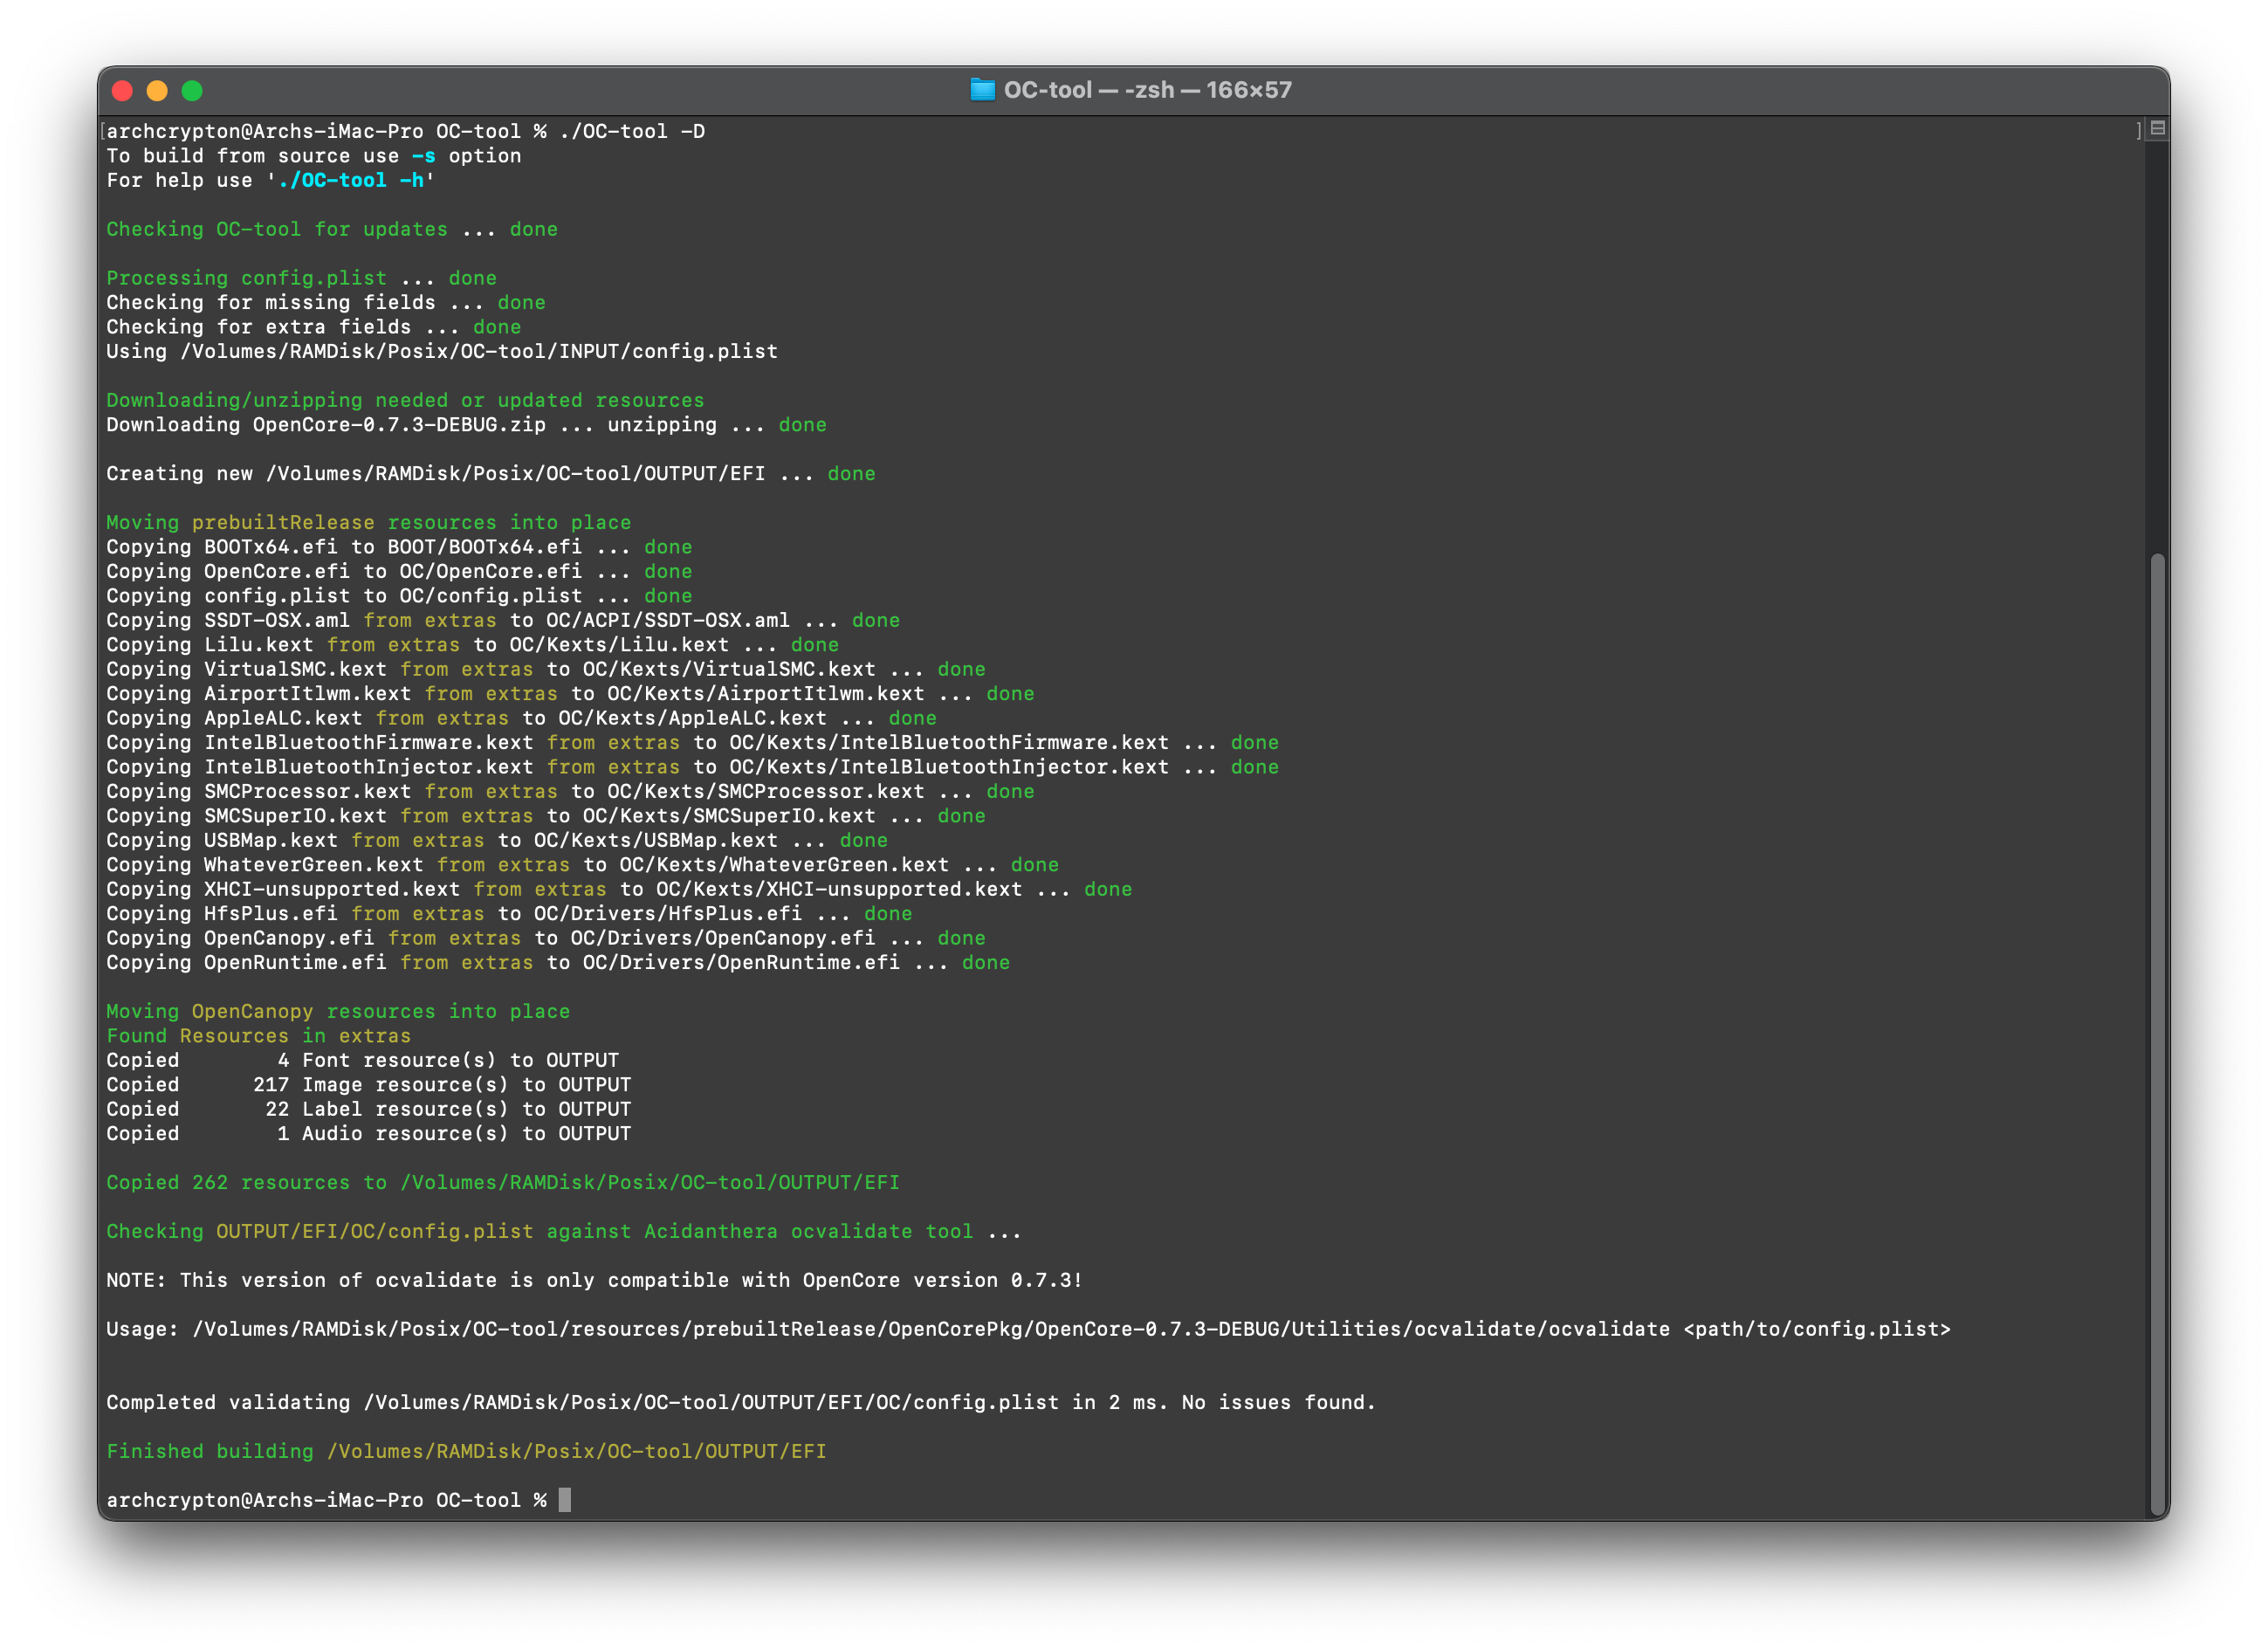Select the highlighted './OC-tool -h' command text
This screenshot has width=2268, height=1650.
[350, 180]
